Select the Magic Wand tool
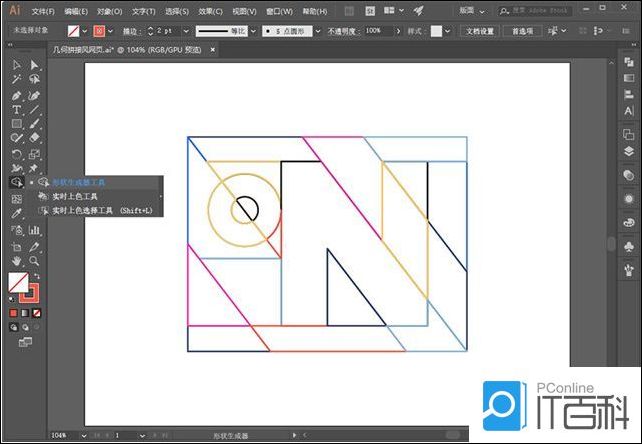 click(16, 80)
